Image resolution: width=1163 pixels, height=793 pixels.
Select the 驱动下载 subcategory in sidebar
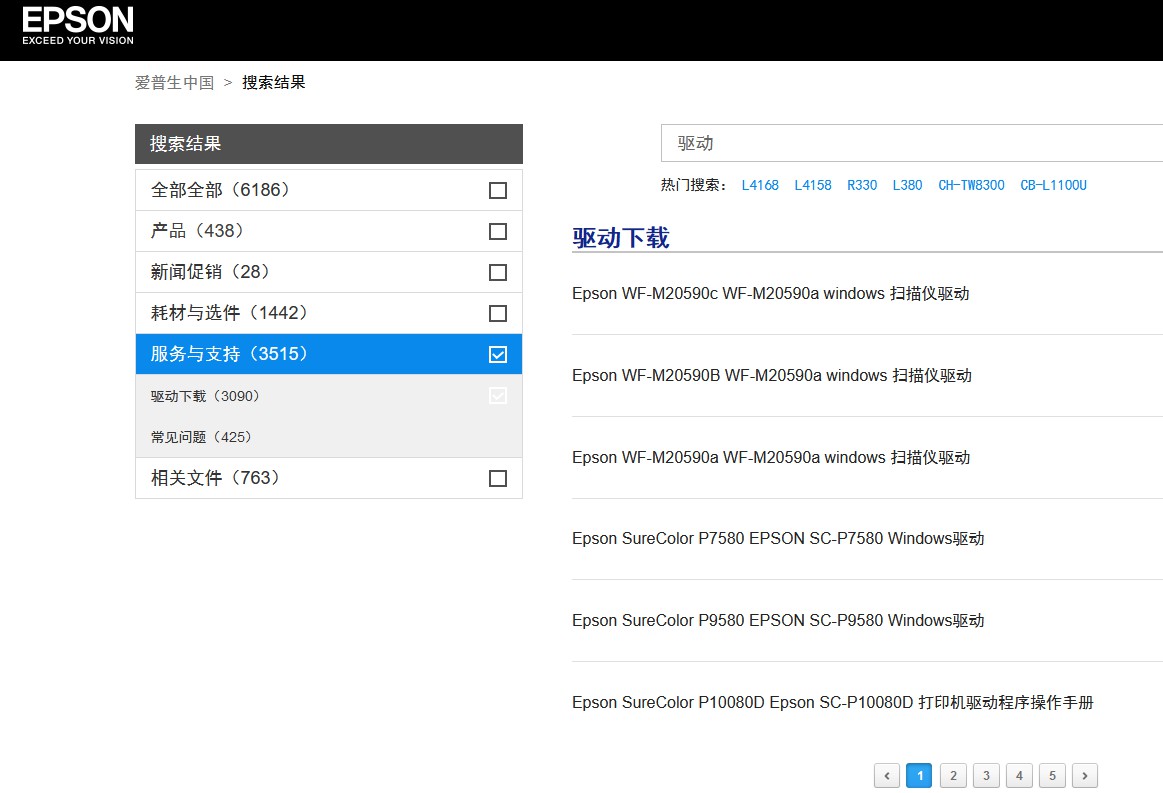(x=205, y=395)
